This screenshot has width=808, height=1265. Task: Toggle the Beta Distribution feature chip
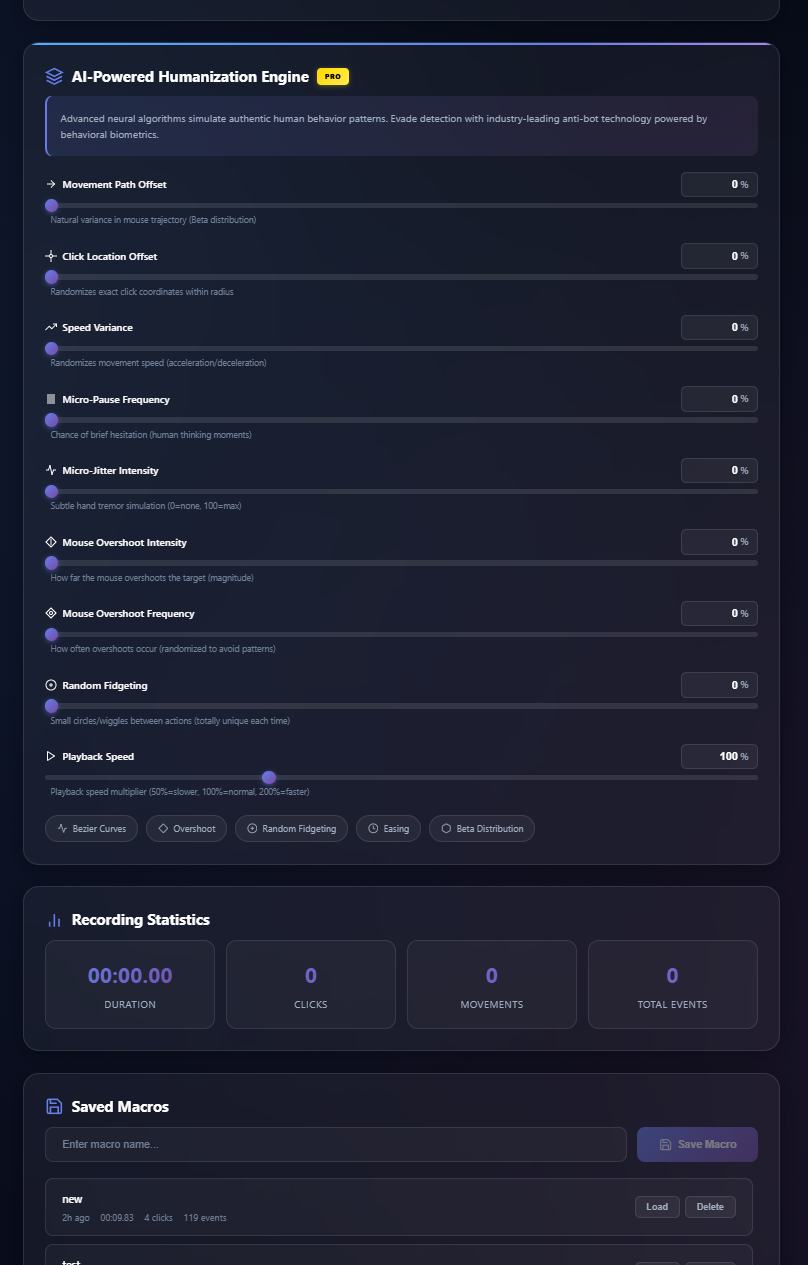click(x=481, y=828)
